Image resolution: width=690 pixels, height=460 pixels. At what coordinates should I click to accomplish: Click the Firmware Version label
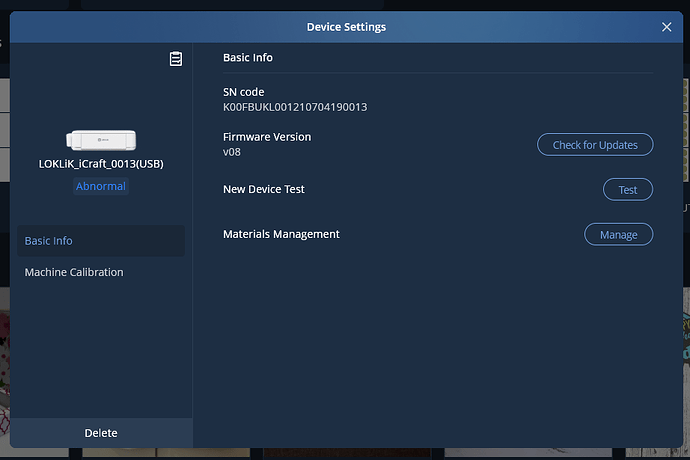point(267,137)
